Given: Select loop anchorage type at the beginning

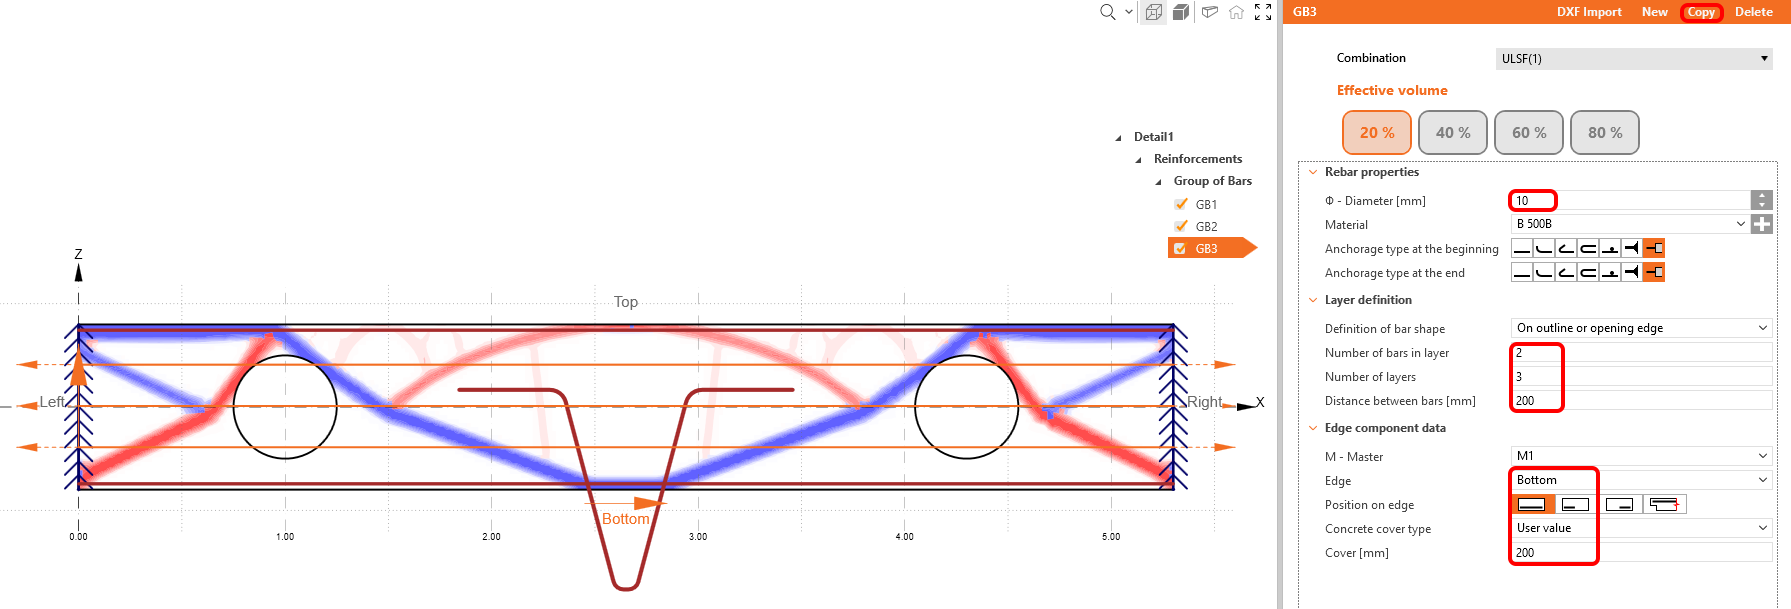Looking at the screenshot, I should click(x=1588, y=248).
